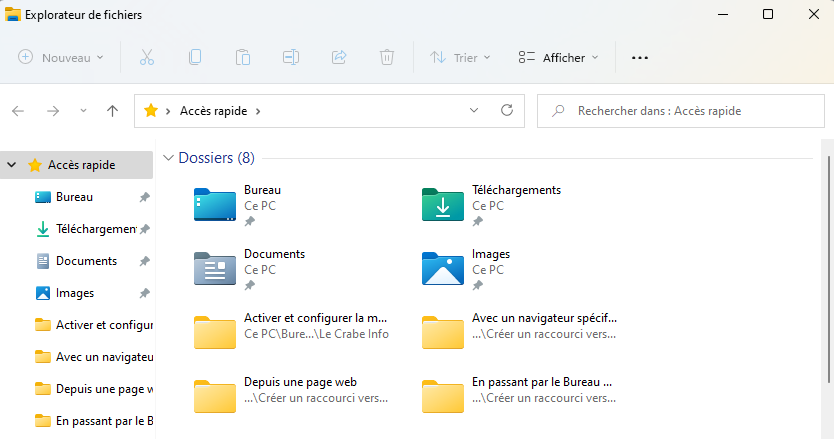
Task: Open the Afficher view dropdown
Action: pos(558,57)
